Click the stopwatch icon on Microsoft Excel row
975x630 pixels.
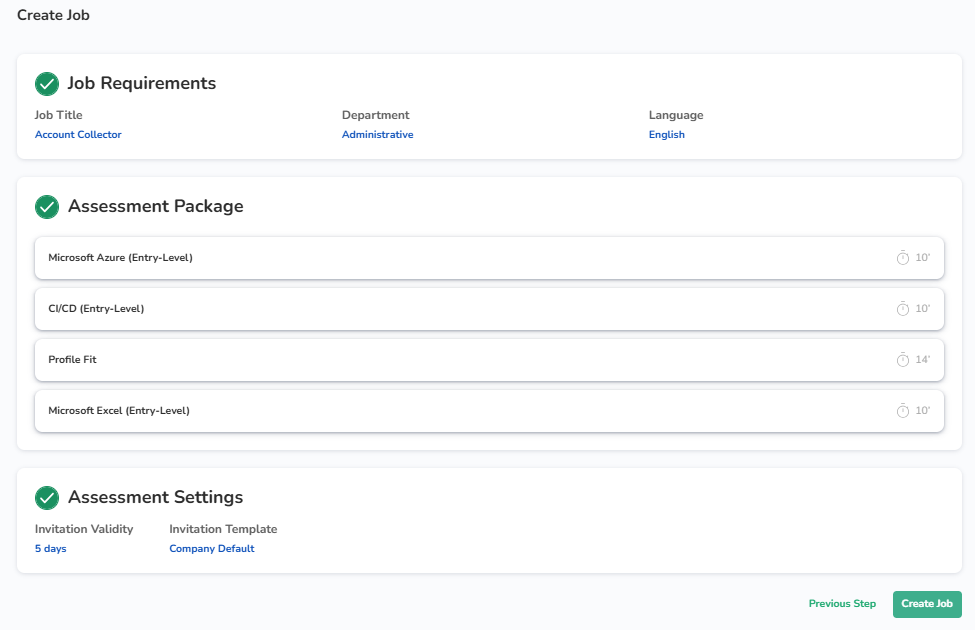point(903,411)
